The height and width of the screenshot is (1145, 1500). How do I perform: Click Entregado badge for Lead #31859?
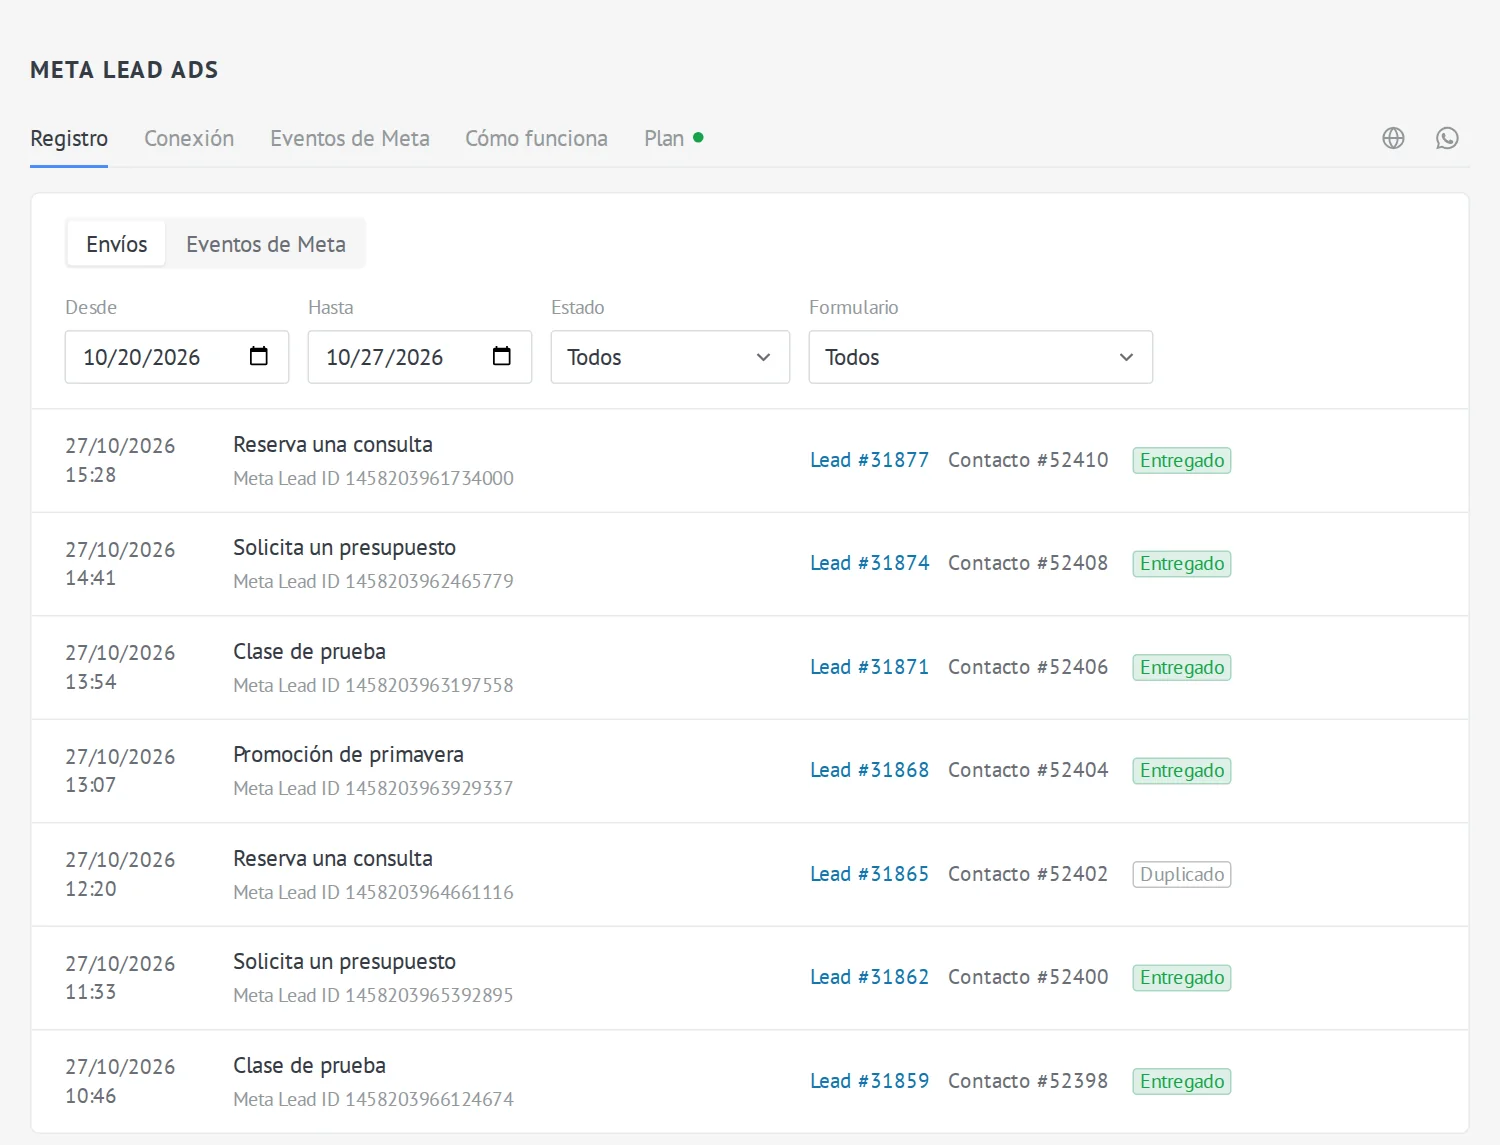(x=1182, y=1081)
